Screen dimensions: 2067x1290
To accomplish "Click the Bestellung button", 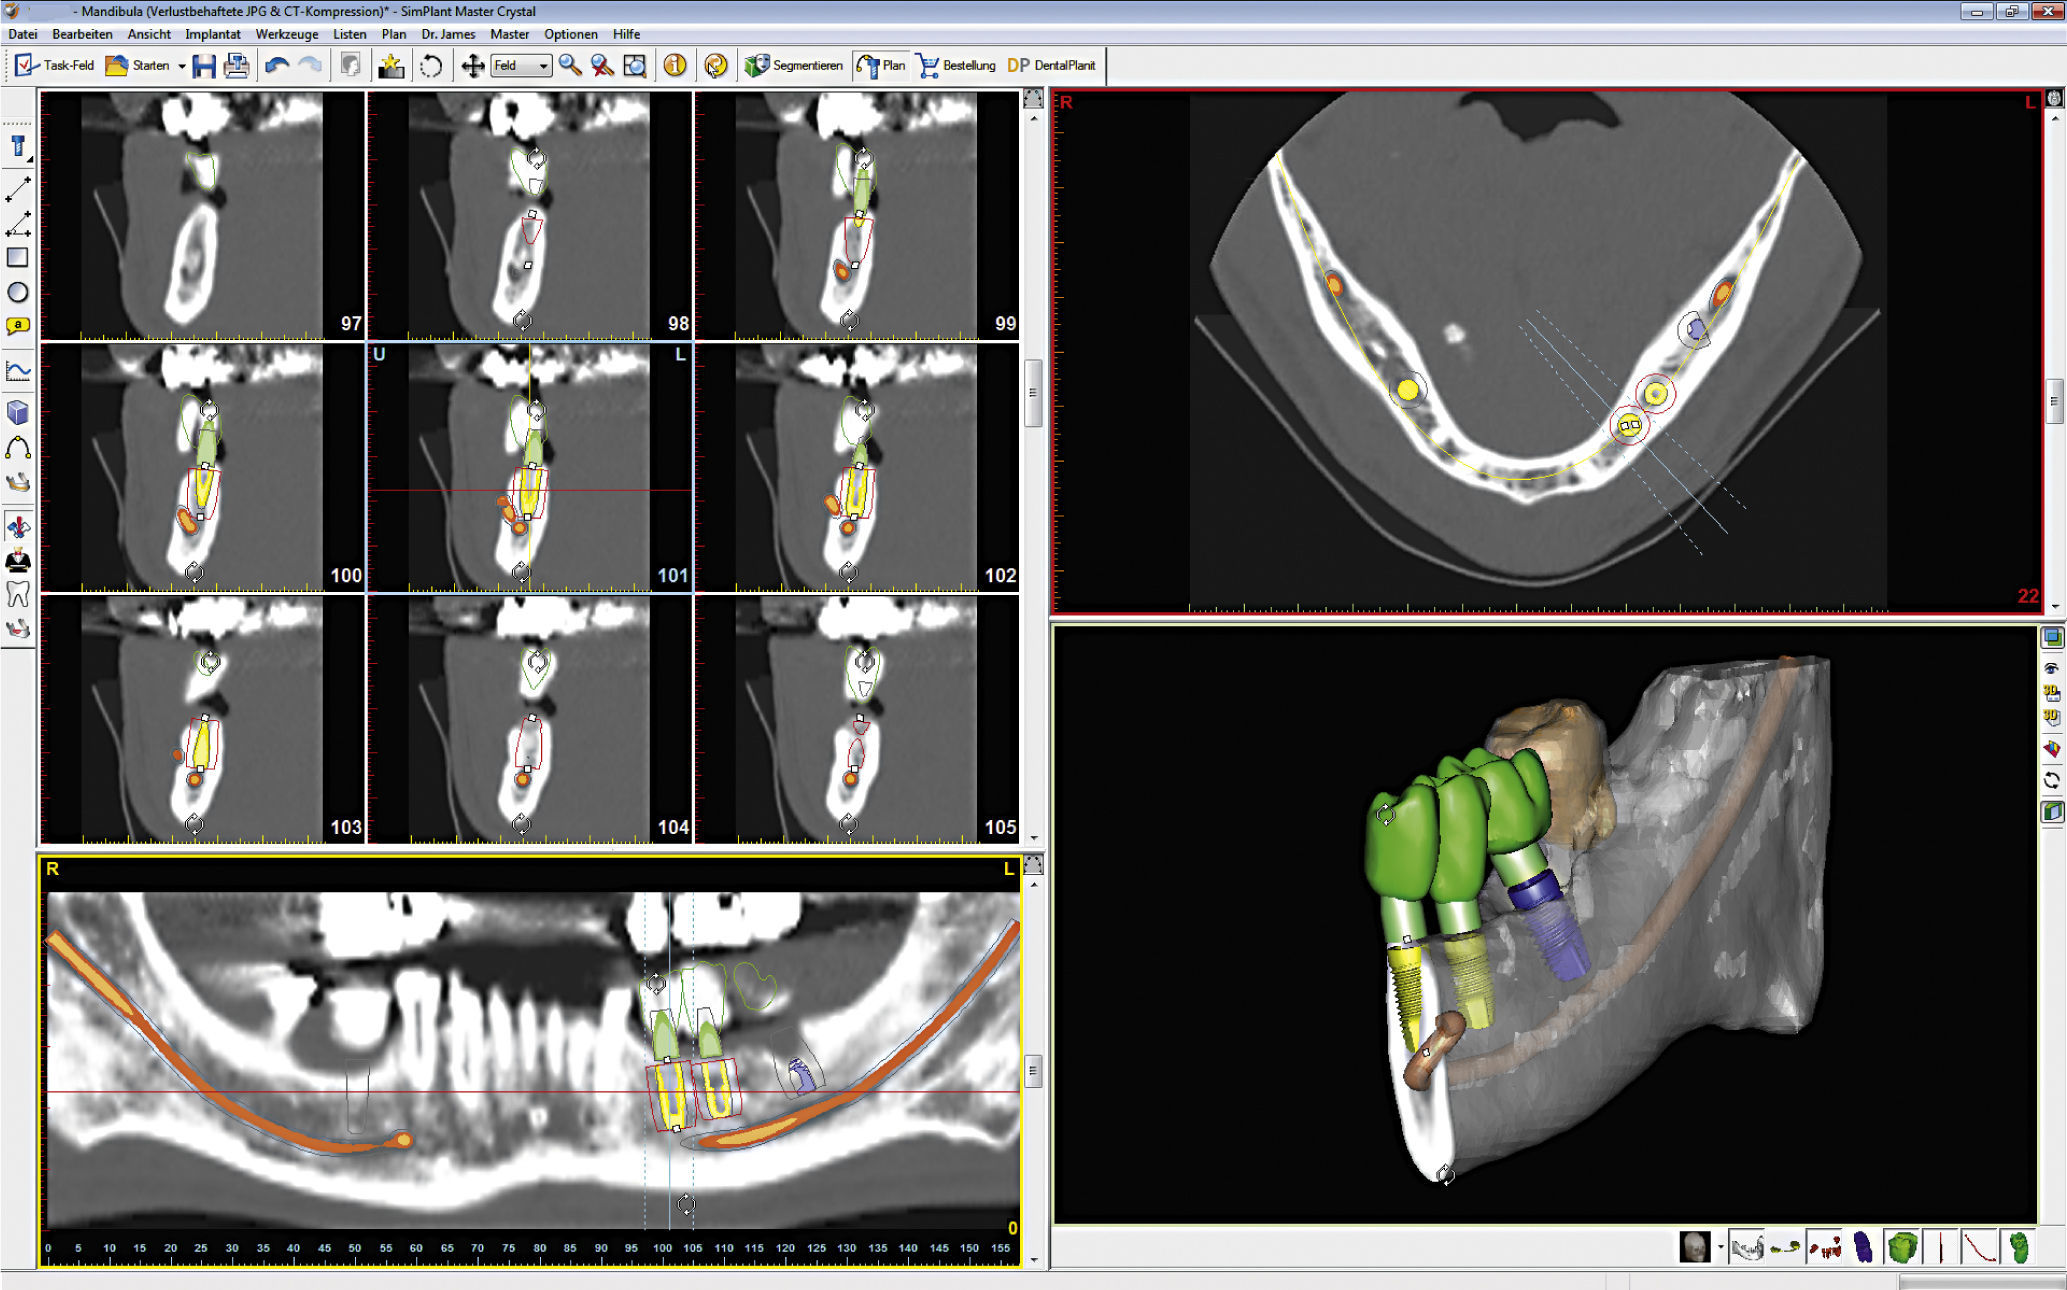I will click(x=957, y=66).
